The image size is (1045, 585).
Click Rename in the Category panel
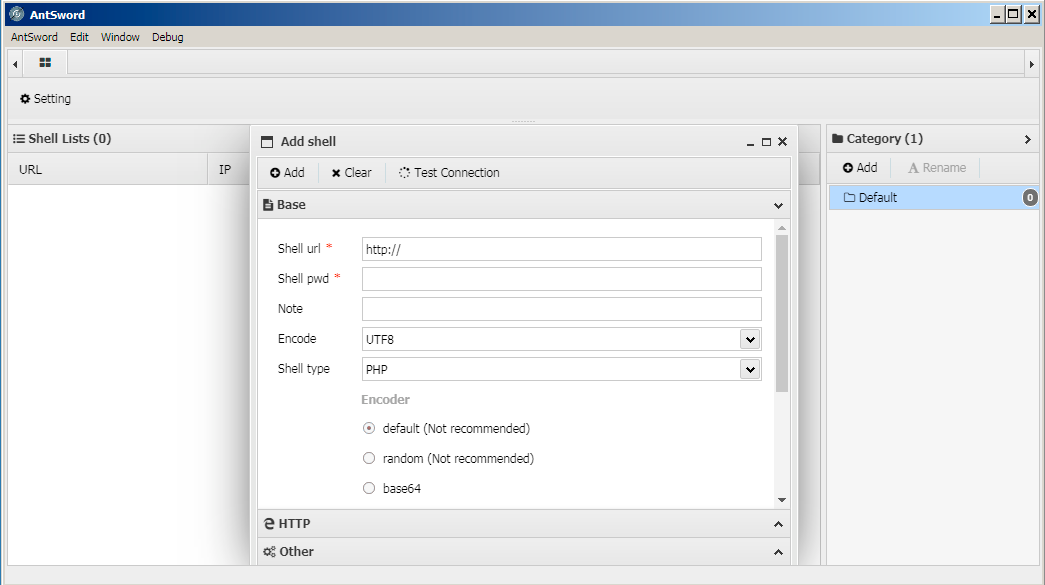(937, 168)
